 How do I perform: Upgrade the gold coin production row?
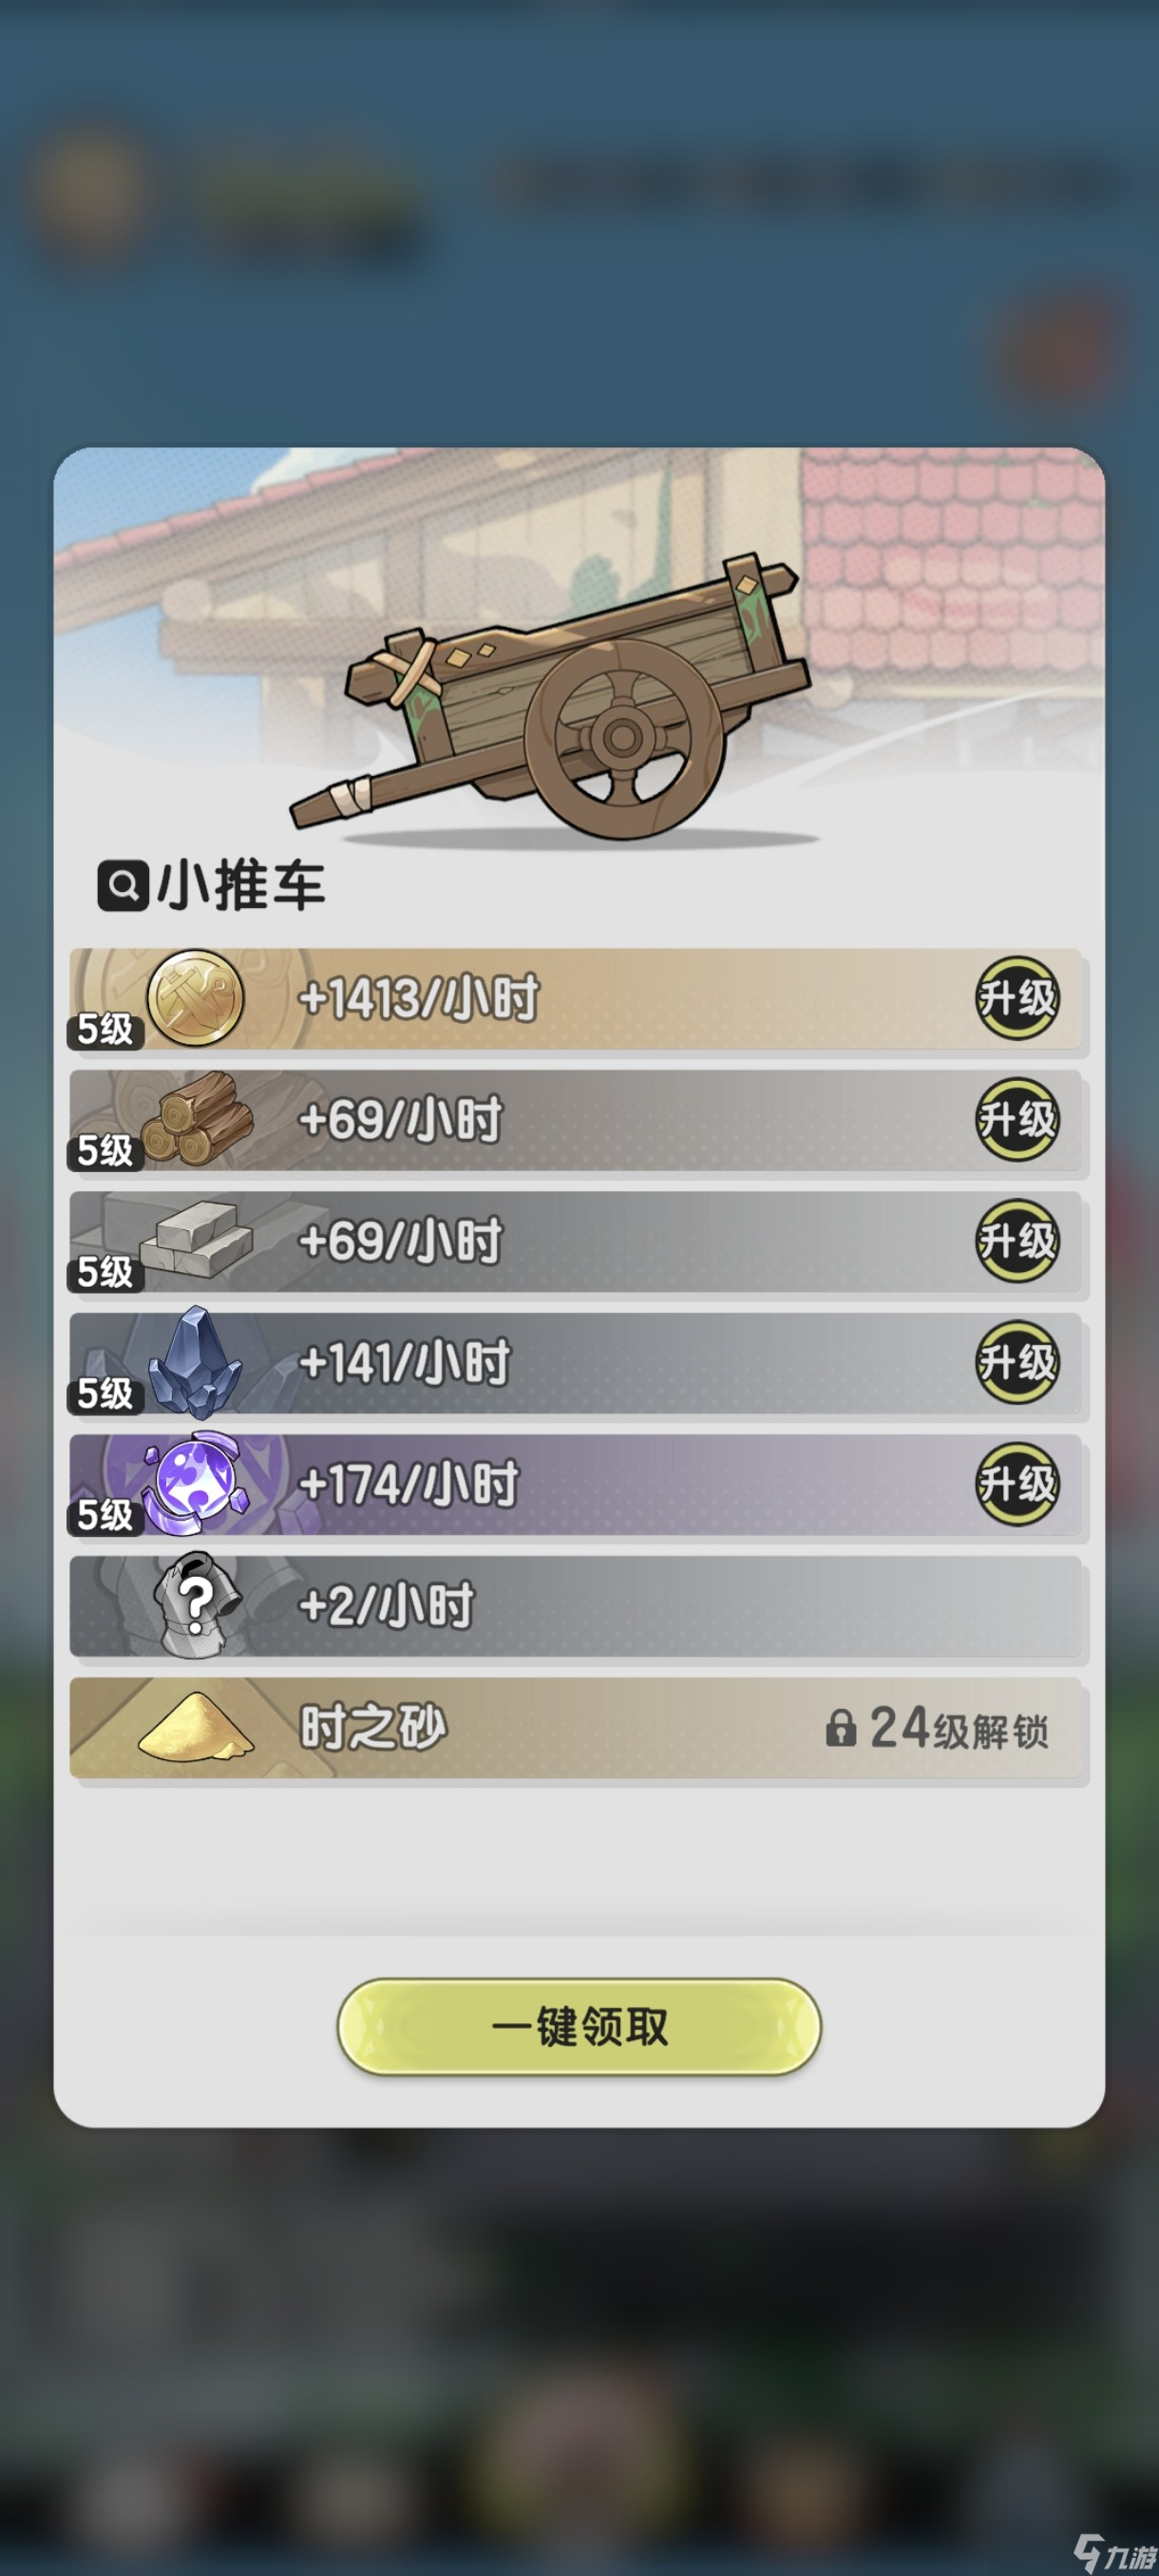click(x=1017, y=998)
